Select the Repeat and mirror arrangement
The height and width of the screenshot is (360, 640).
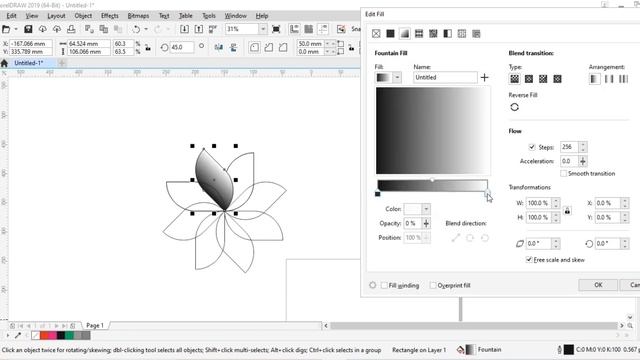pyautogui.click(x=609, y=79)
